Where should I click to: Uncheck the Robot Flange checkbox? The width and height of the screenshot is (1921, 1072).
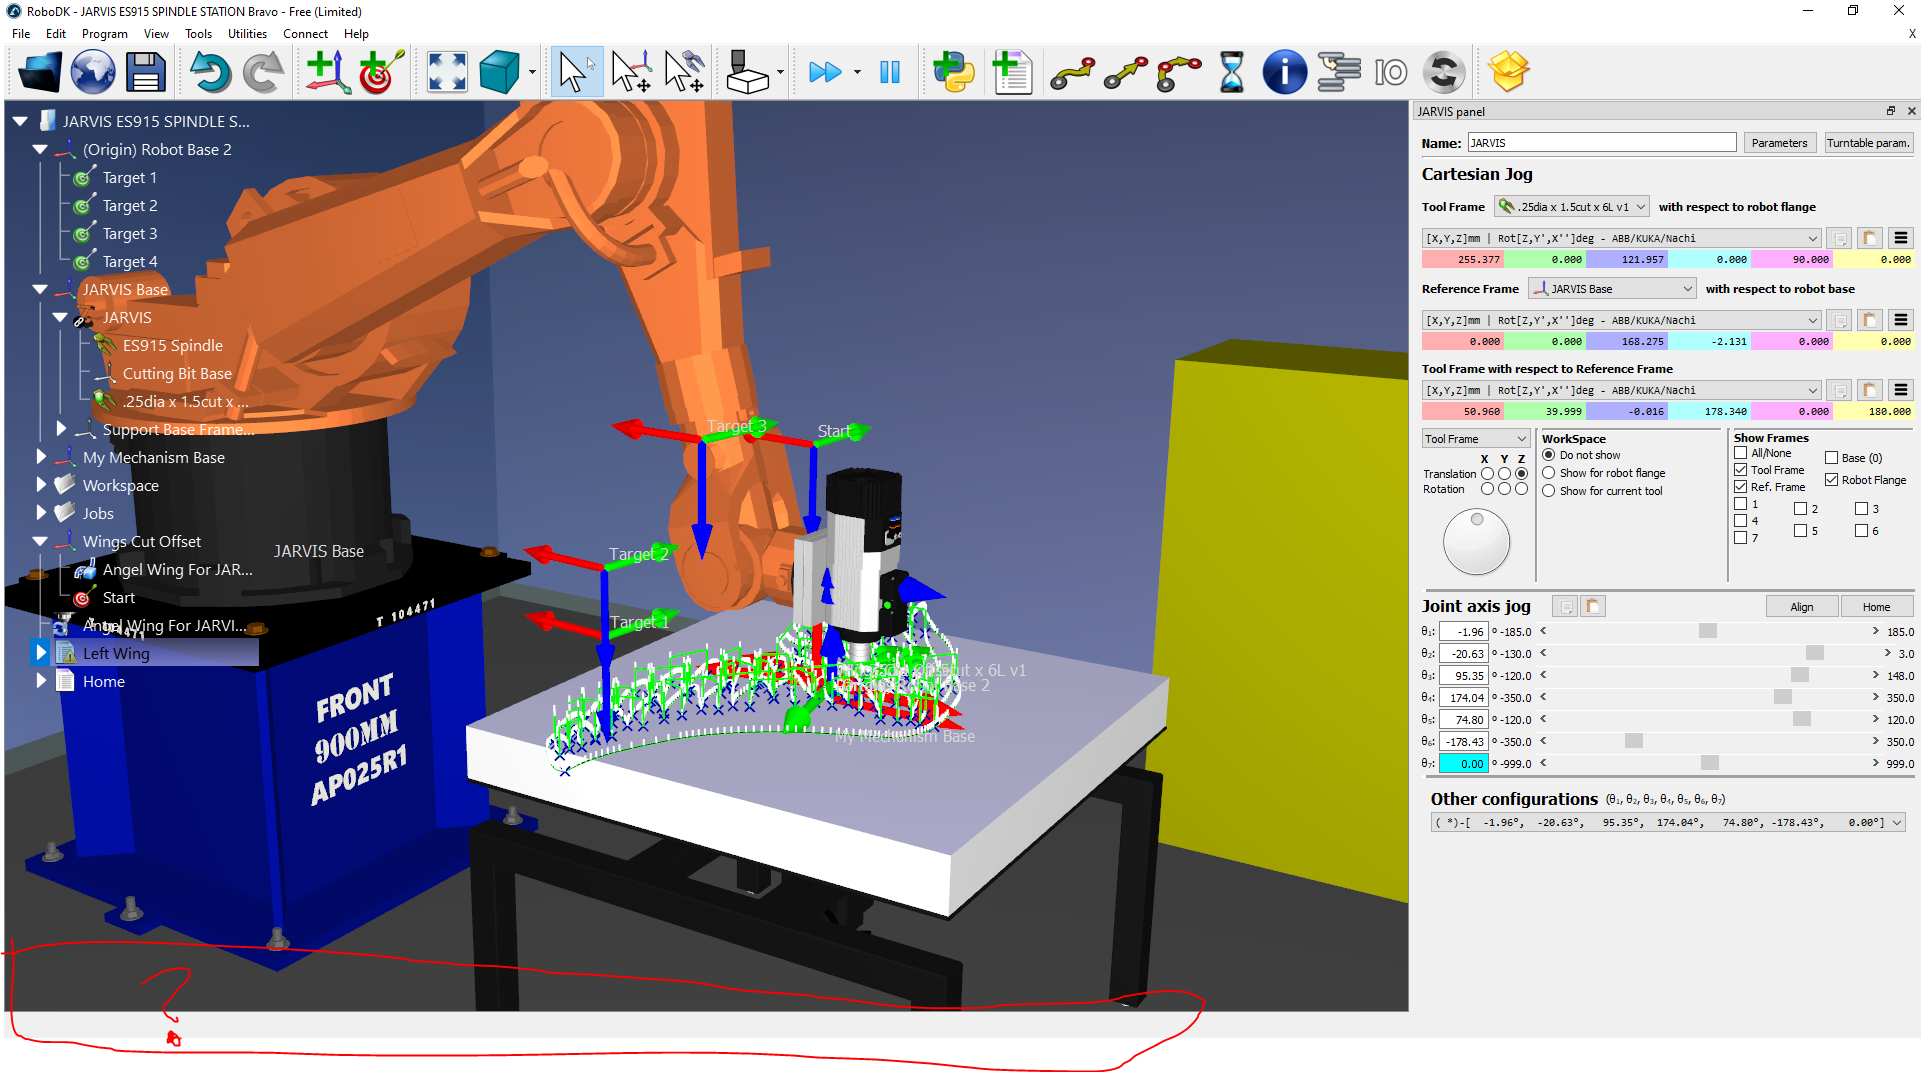1831,480
